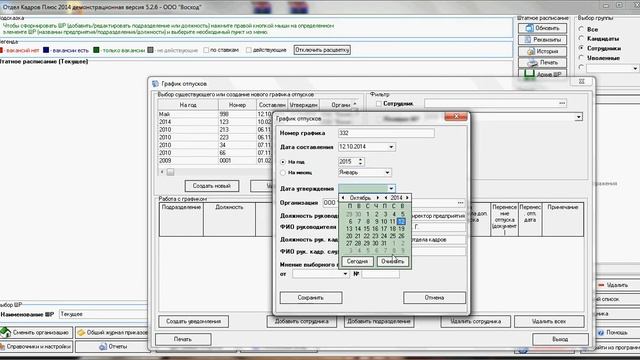Click the Создать новый button
Image resolution: width=640 pixels, height=360 pixels.
click(x=212, y=186)
